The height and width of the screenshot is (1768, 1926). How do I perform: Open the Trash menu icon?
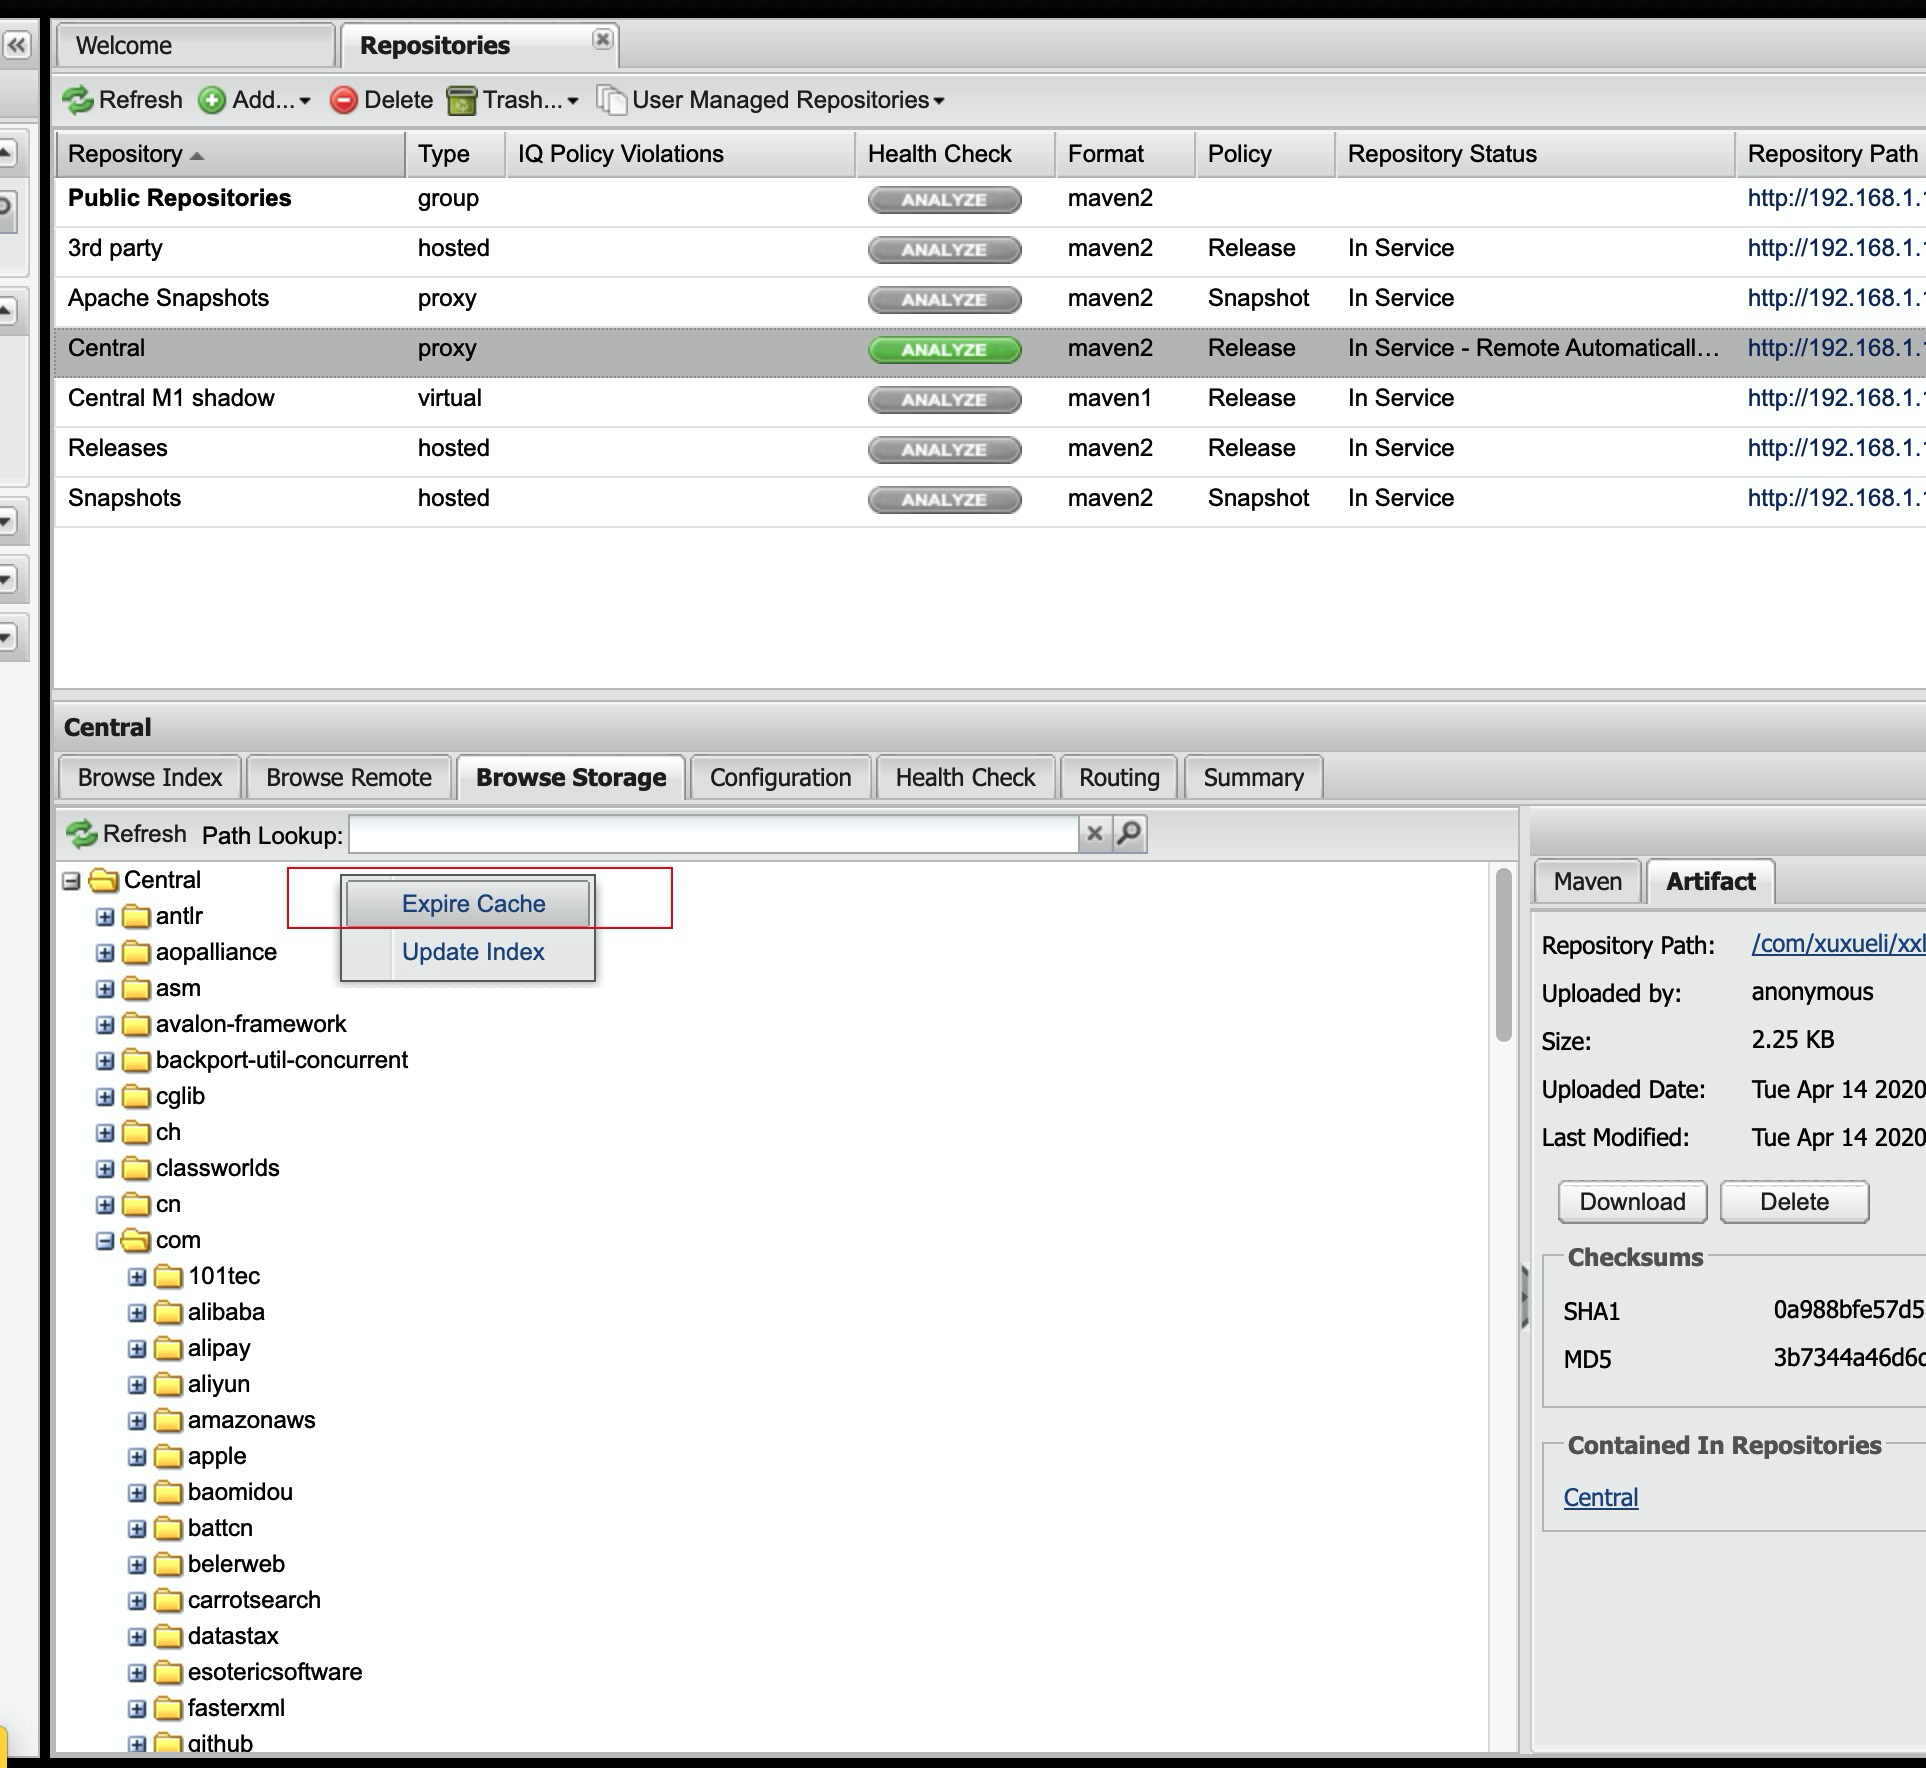click(x=461, y=100)
